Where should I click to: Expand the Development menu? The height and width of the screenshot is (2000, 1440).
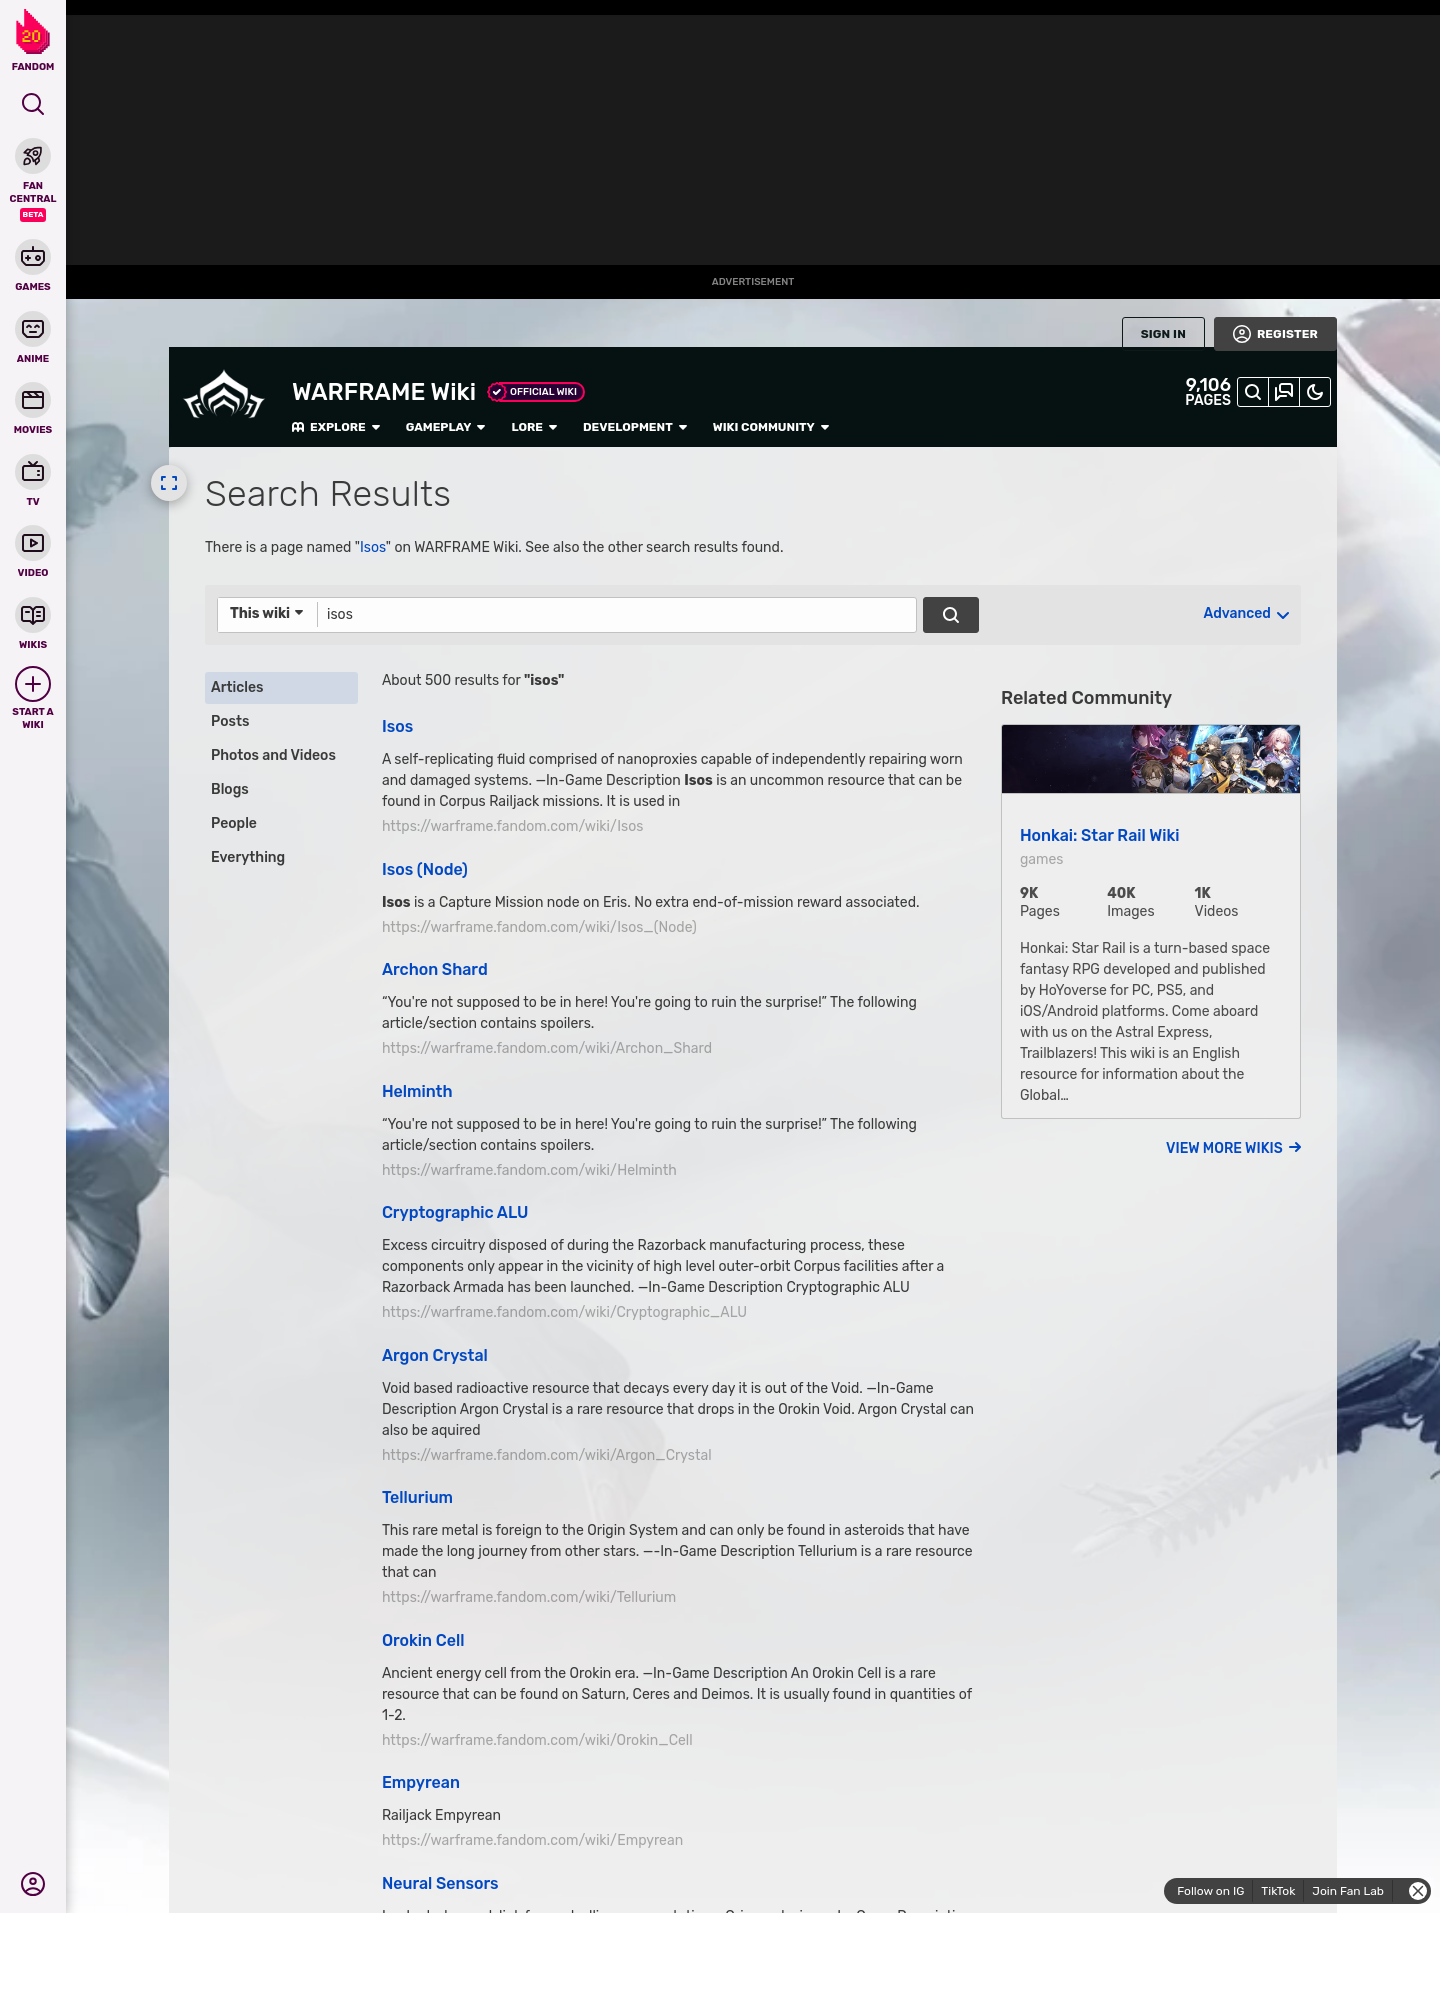(635, 427)
